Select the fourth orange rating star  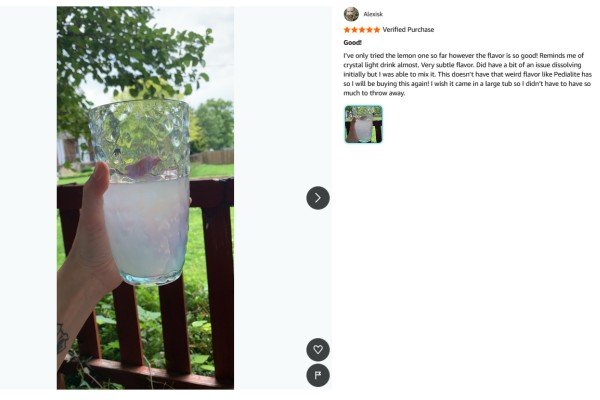point(369,29)
